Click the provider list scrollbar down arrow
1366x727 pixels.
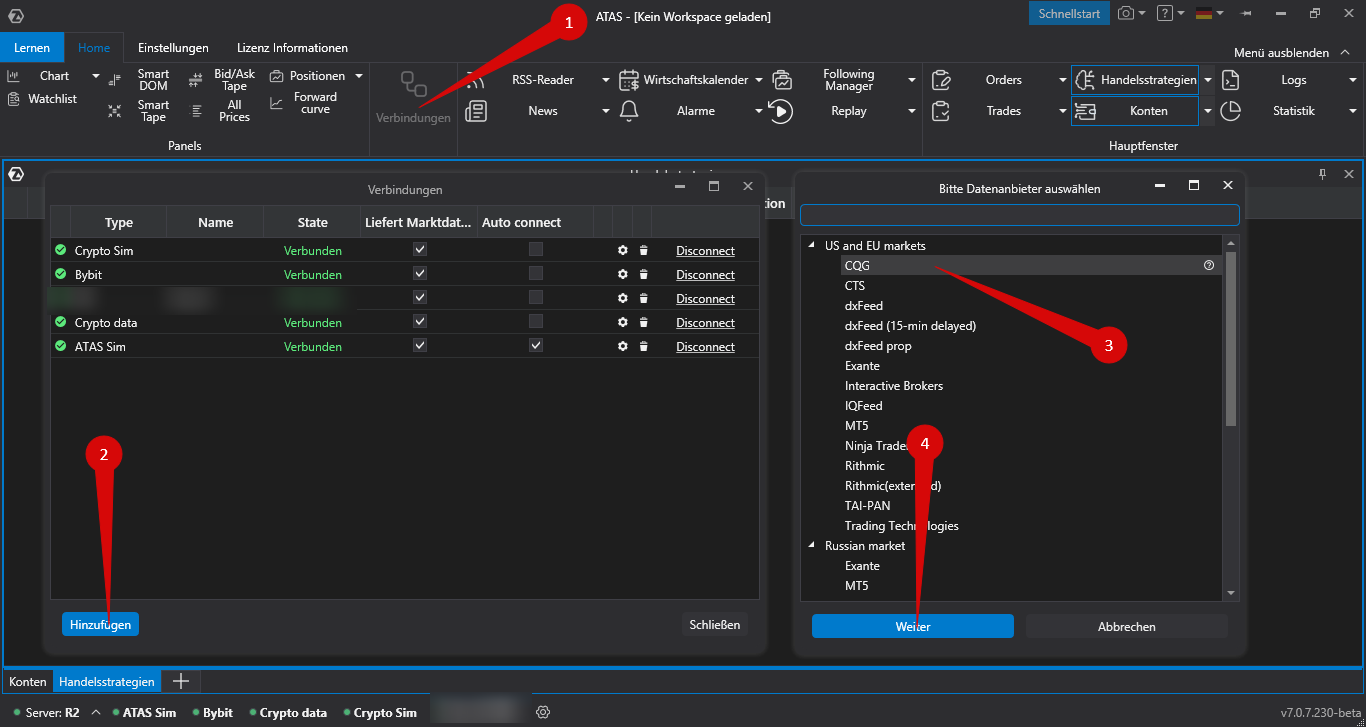pos(1231,593)
